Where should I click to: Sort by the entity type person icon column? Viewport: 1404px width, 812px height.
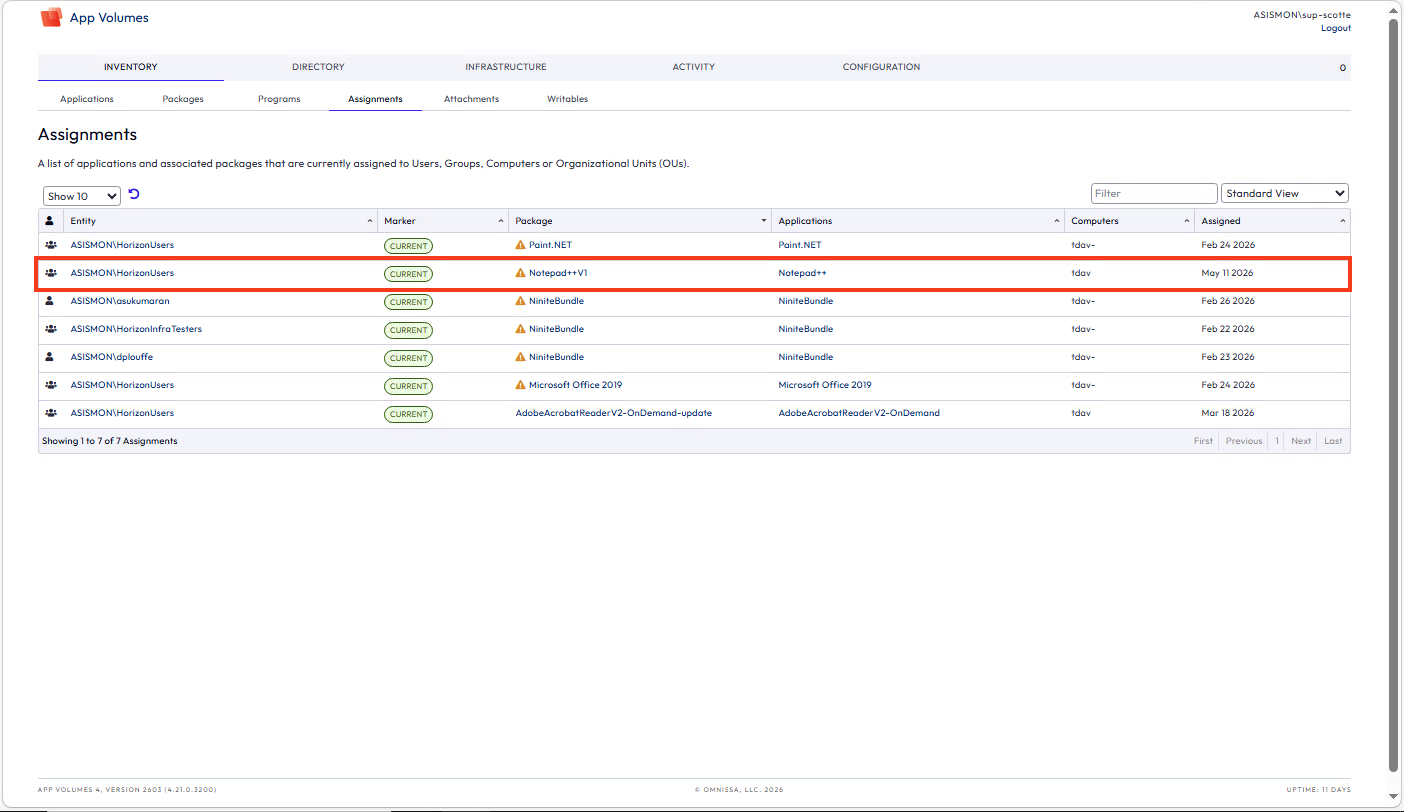coord(51,221)
